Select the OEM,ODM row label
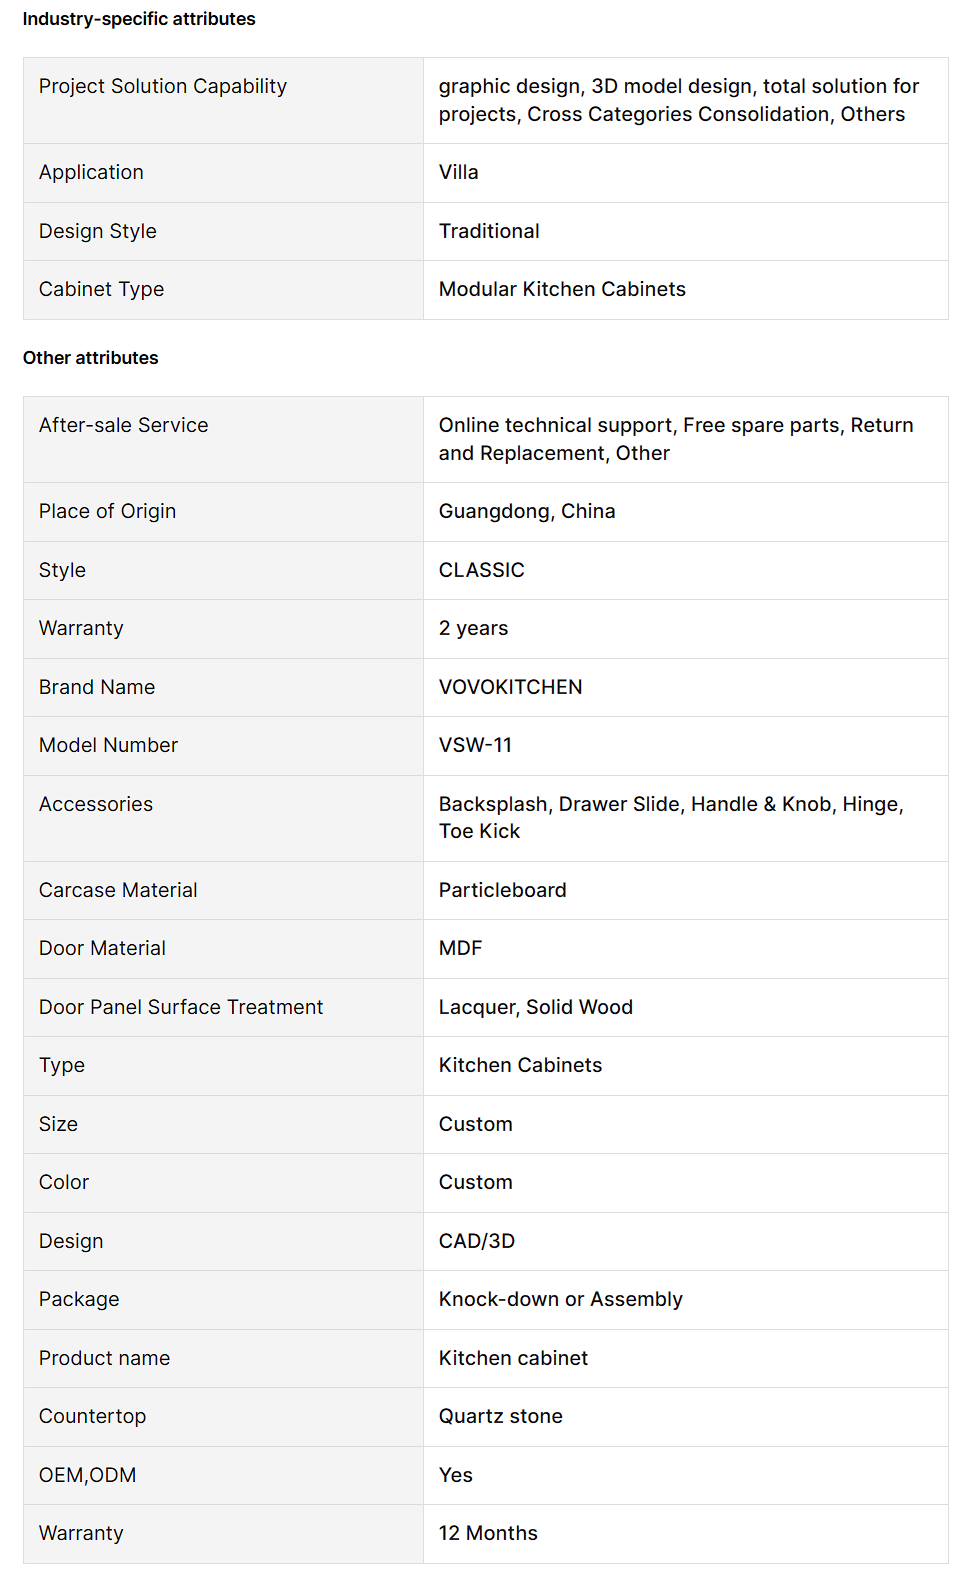Screen dimensions: 966x1582 (x=88, y=1476)
